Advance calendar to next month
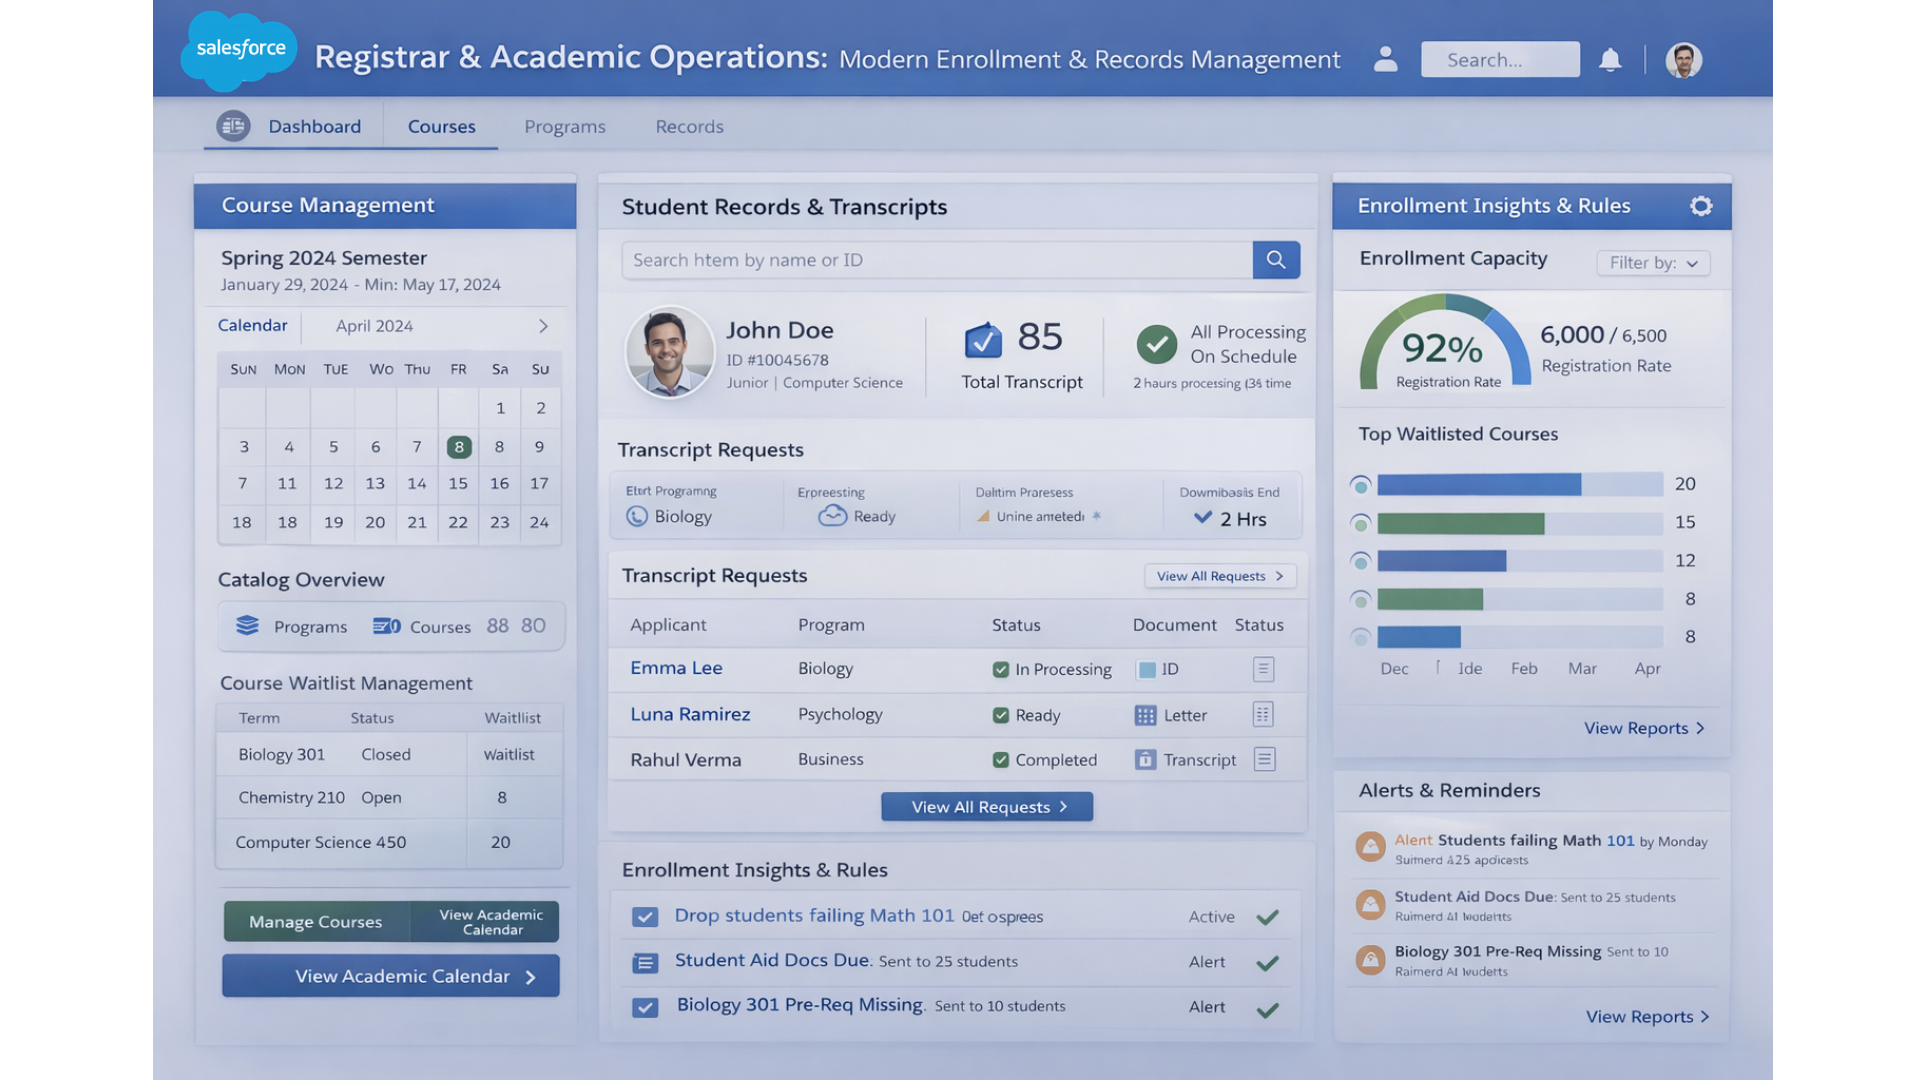Viewport: 1920px width, 1080px height. [543, 326]
